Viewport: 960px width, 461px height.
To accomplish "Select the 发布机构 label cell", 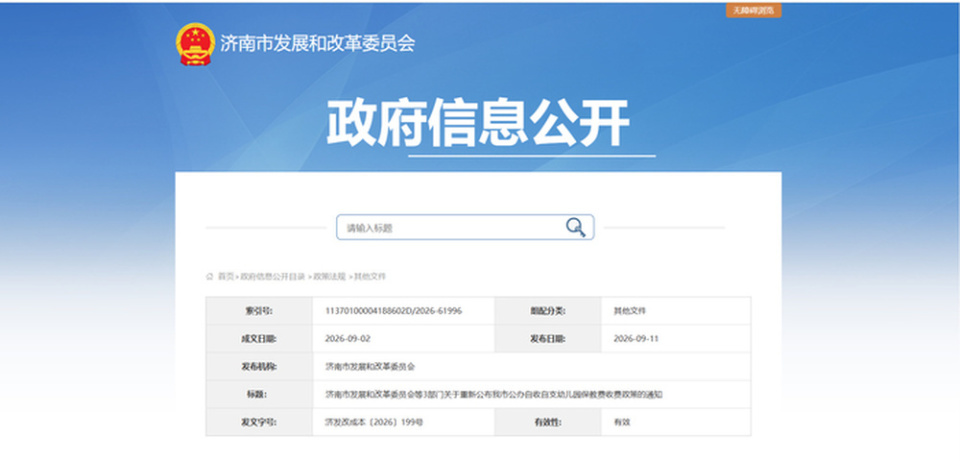I will [x=259, y=367].
